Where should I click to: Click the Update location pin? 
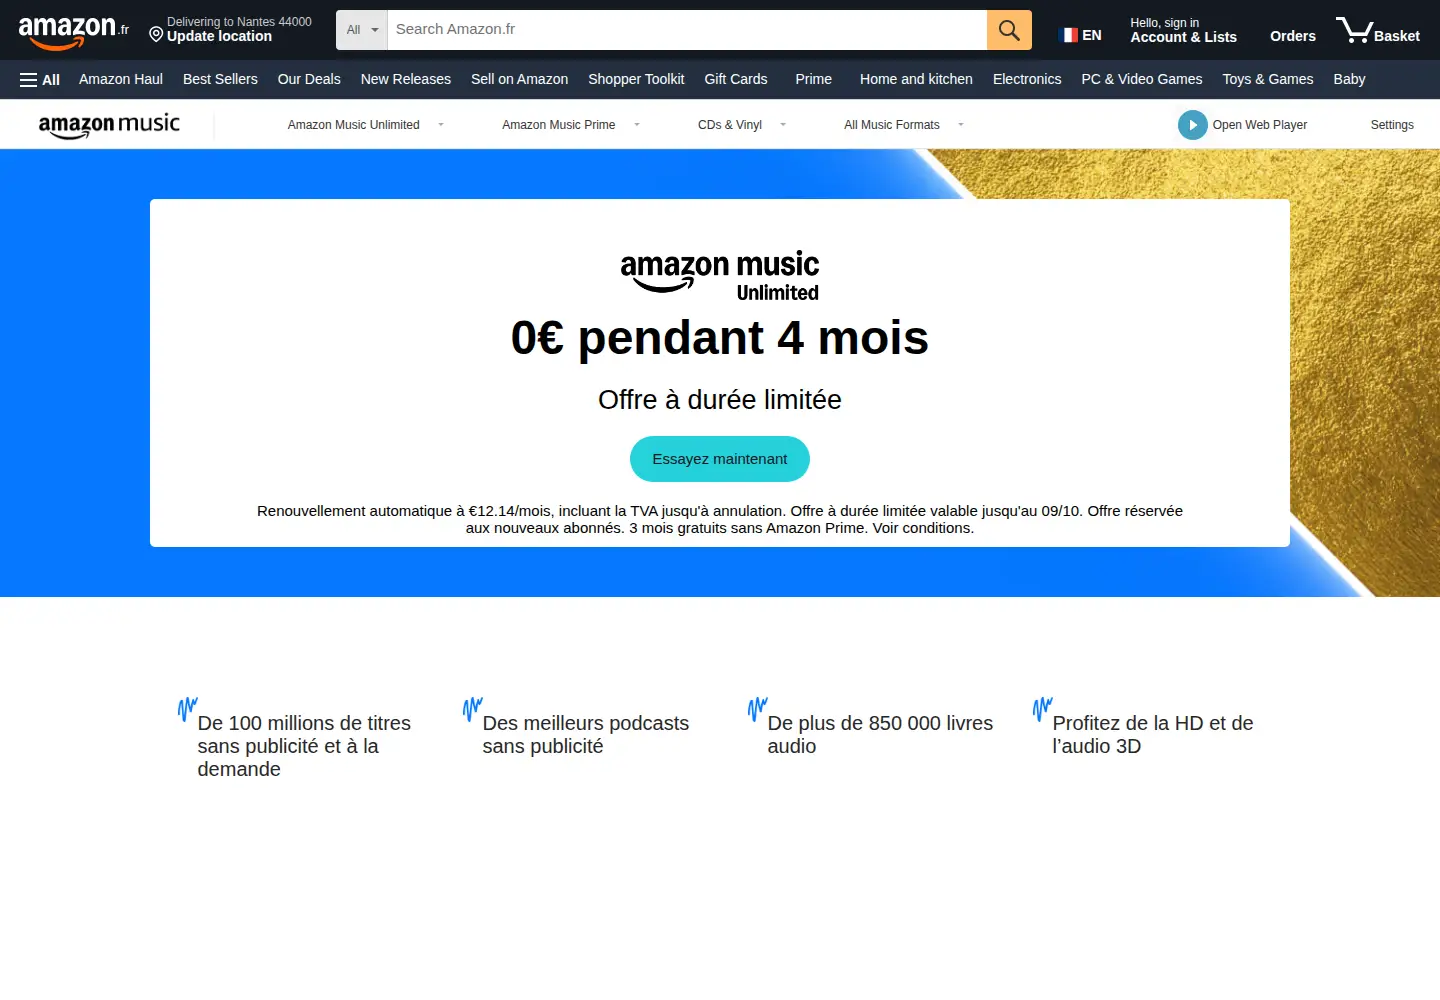(156, 35)
